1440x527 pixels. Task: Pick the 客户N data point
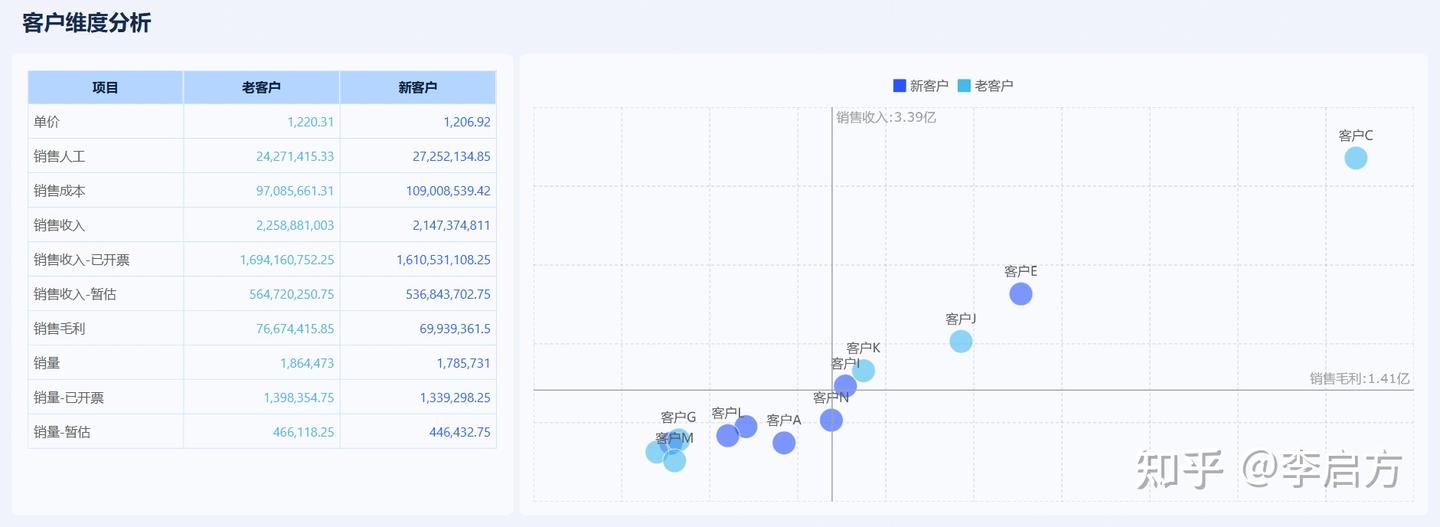[831, 420]
